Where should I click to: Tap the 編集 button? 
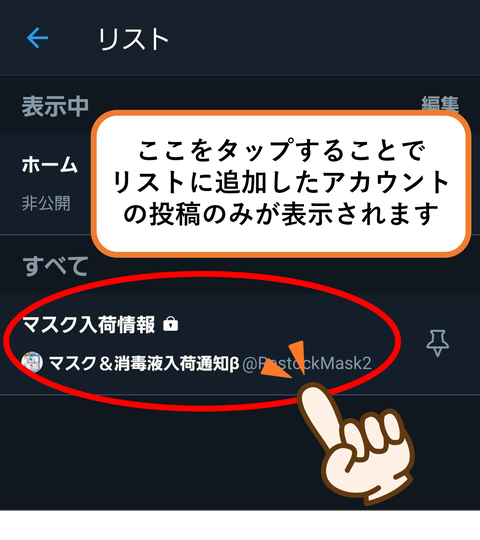point(440,103)
